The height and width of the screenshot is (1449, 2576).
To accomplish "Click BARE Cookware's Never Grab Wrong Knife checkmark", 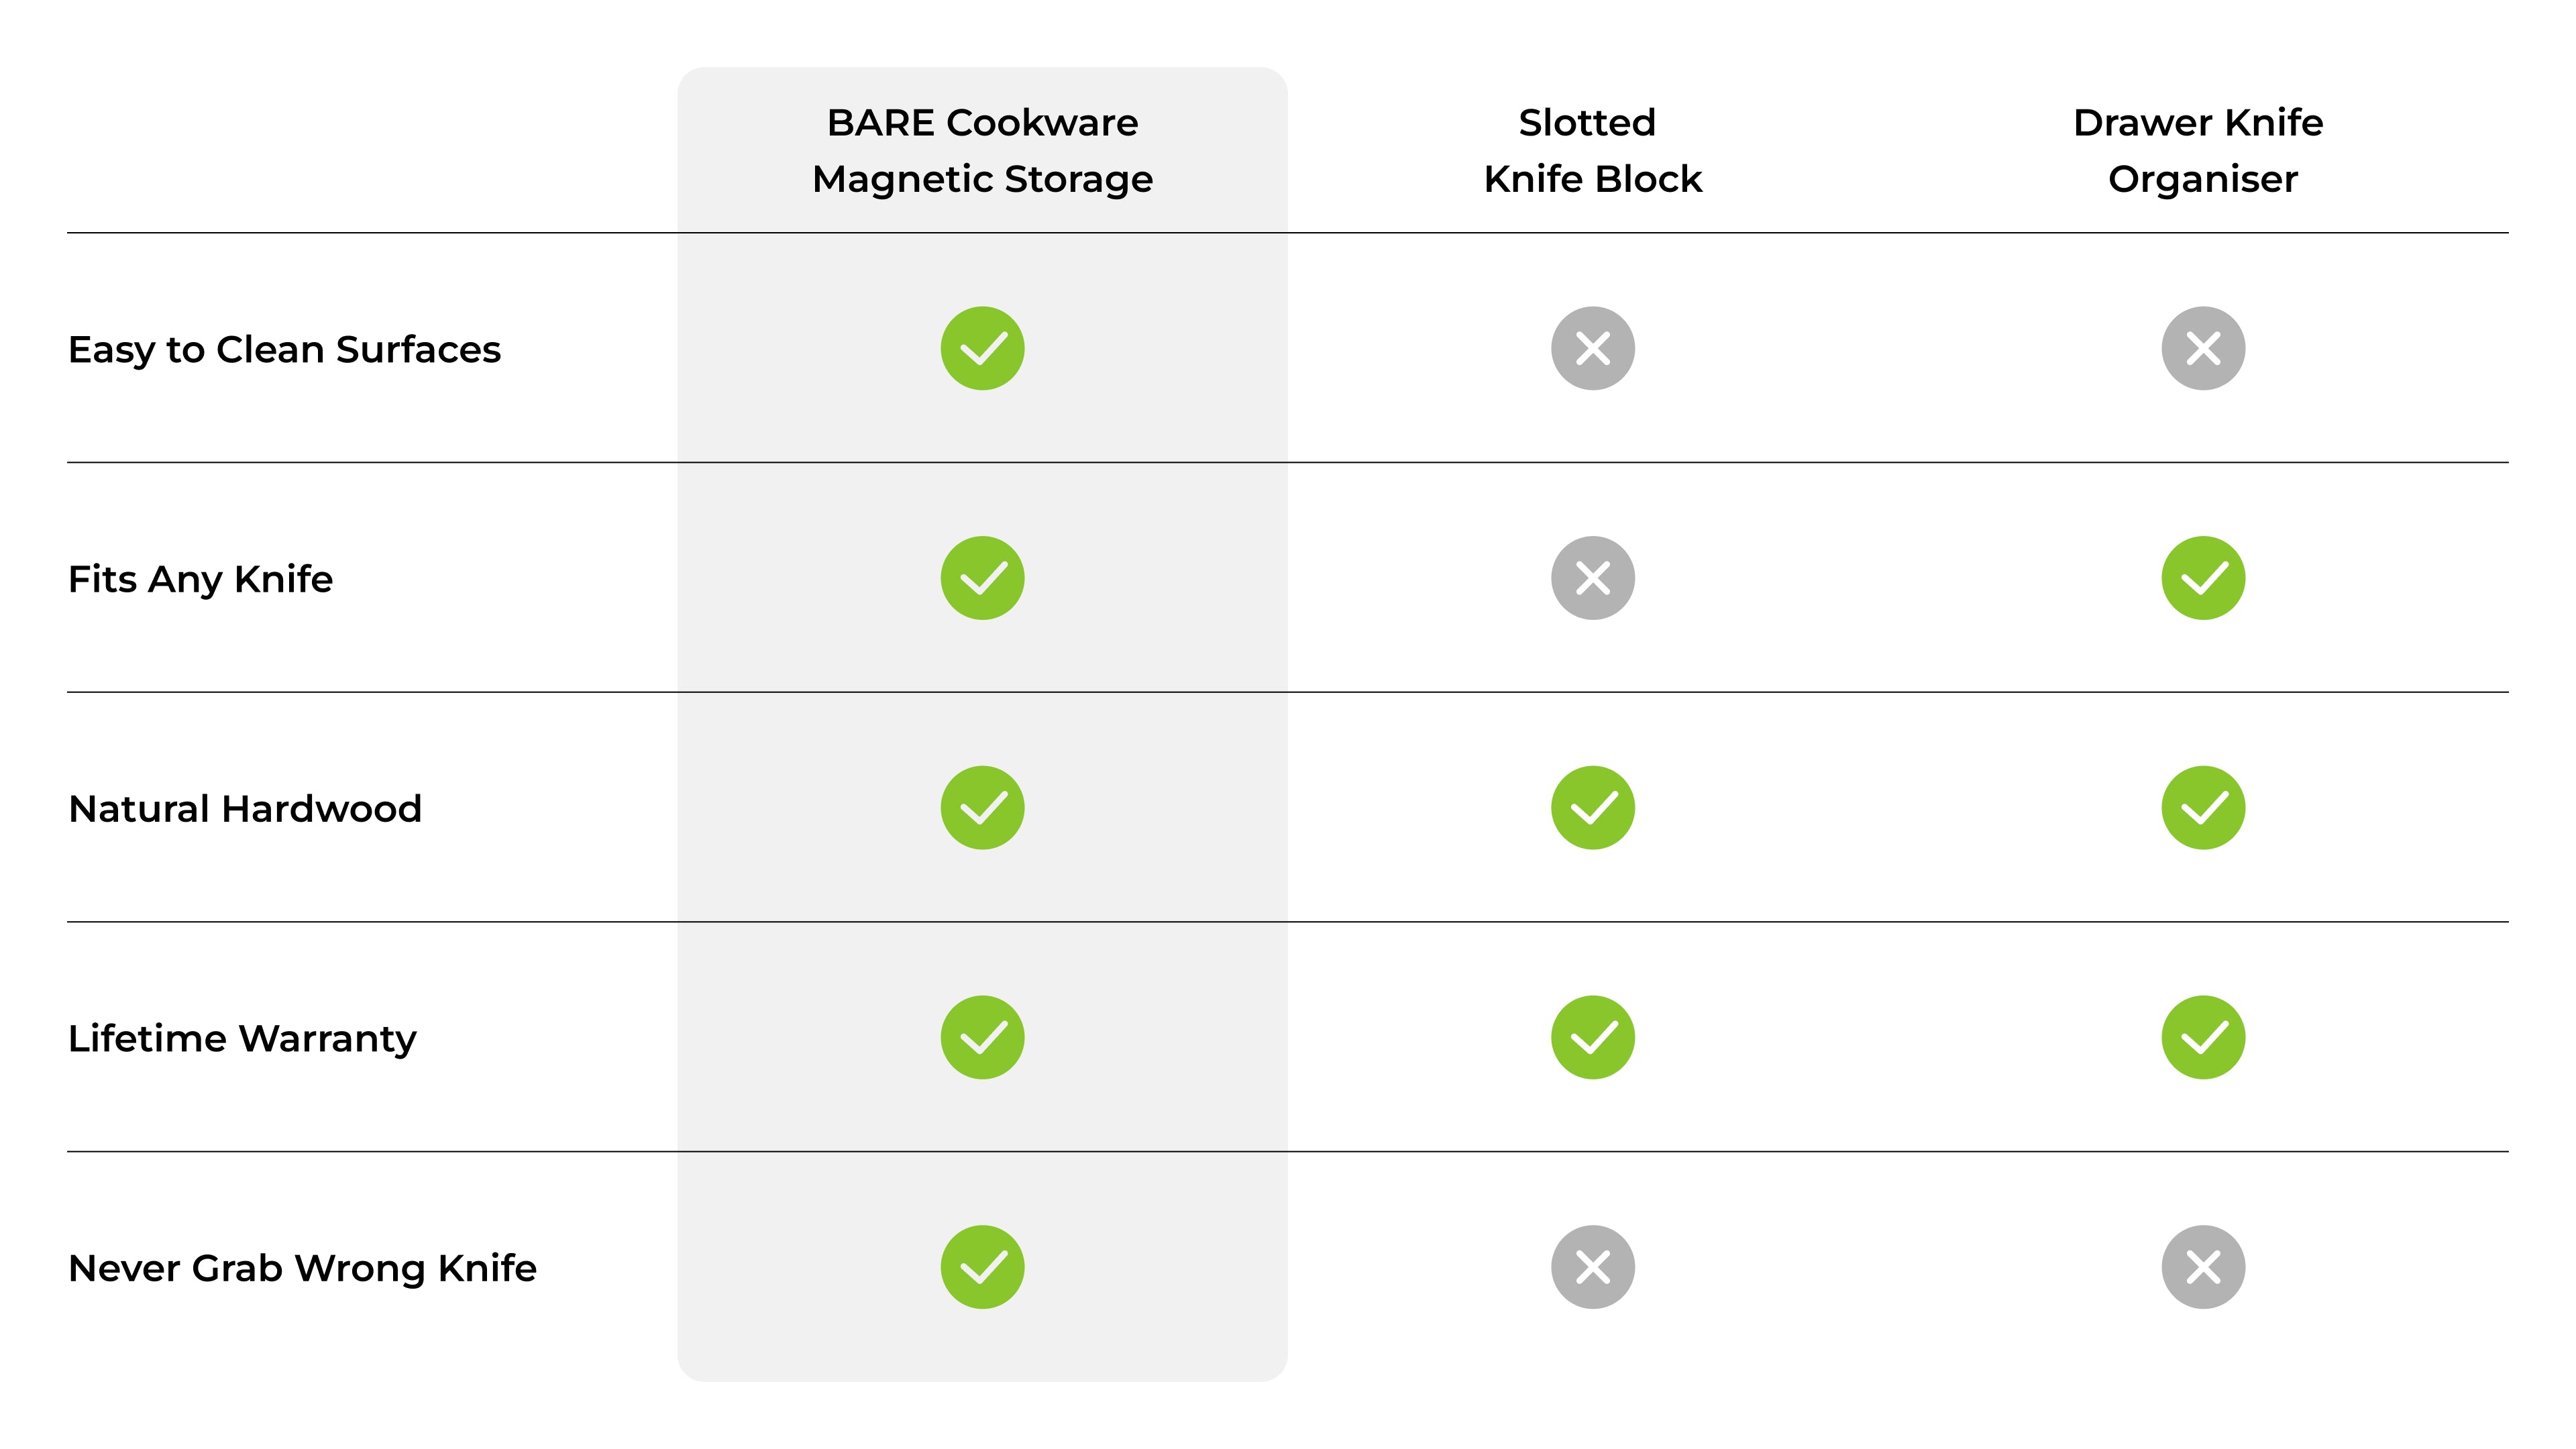I will (x=982, y=1267).
